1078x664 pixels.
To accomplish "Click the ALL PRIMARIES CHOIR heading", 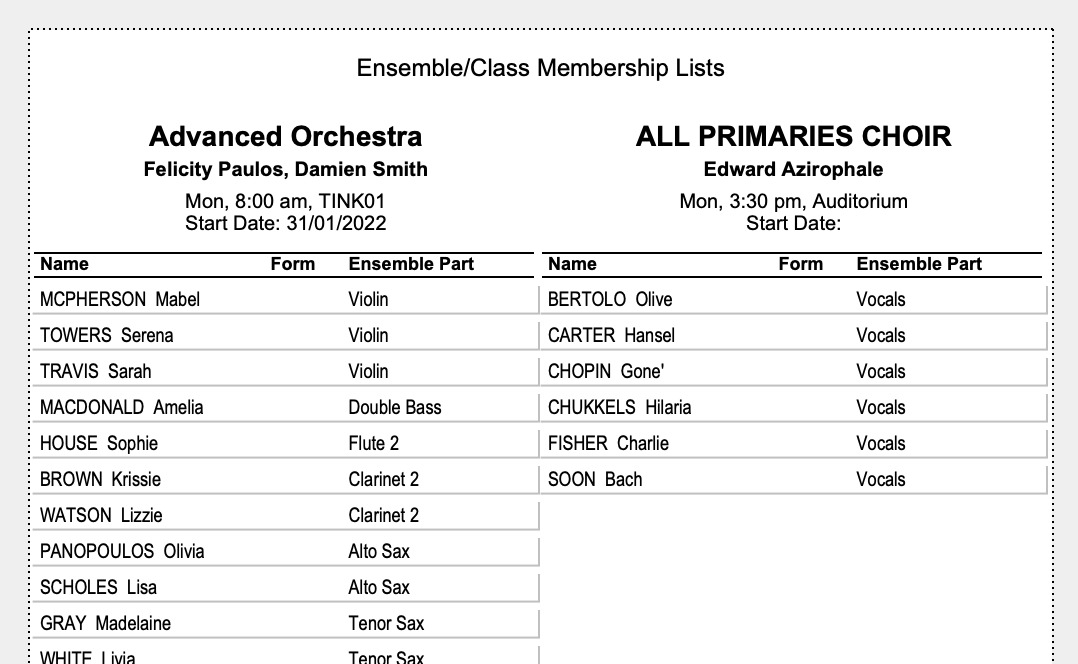I will point(793,136).
